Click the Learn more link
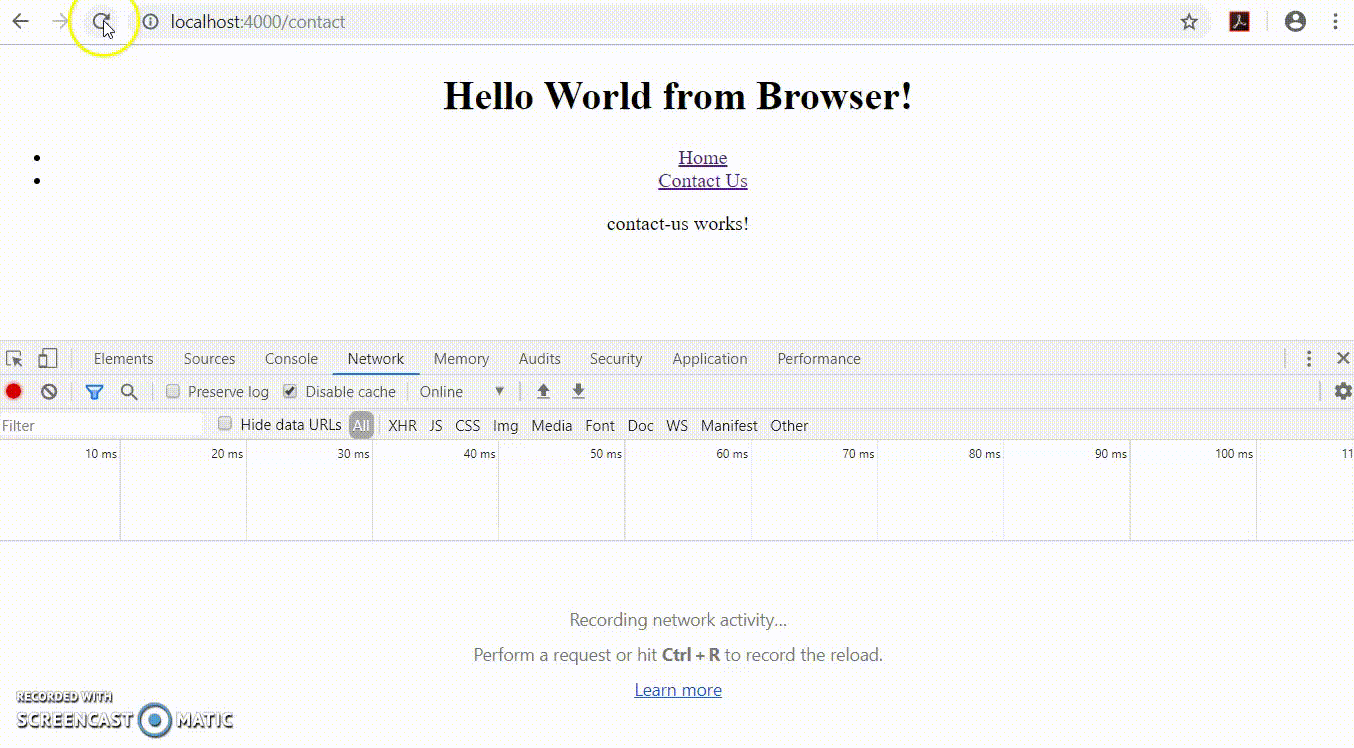This screenshot has height=748, width=1354. (678, 689)
